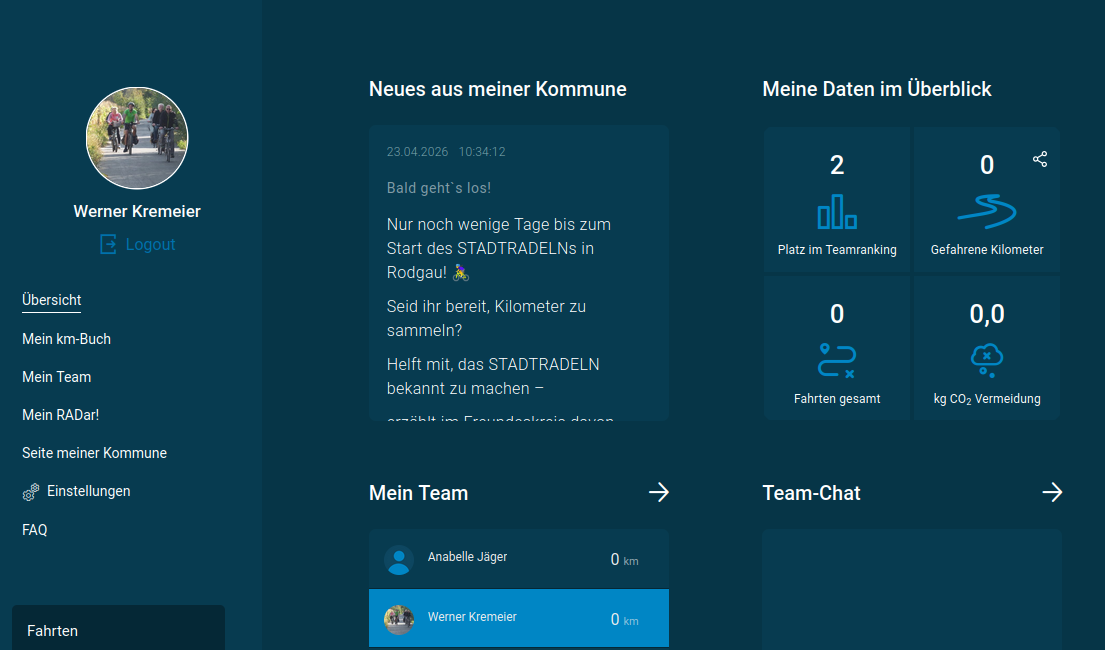
Task: Select Übersicht in the sidebar
Action: click(51, 300)
